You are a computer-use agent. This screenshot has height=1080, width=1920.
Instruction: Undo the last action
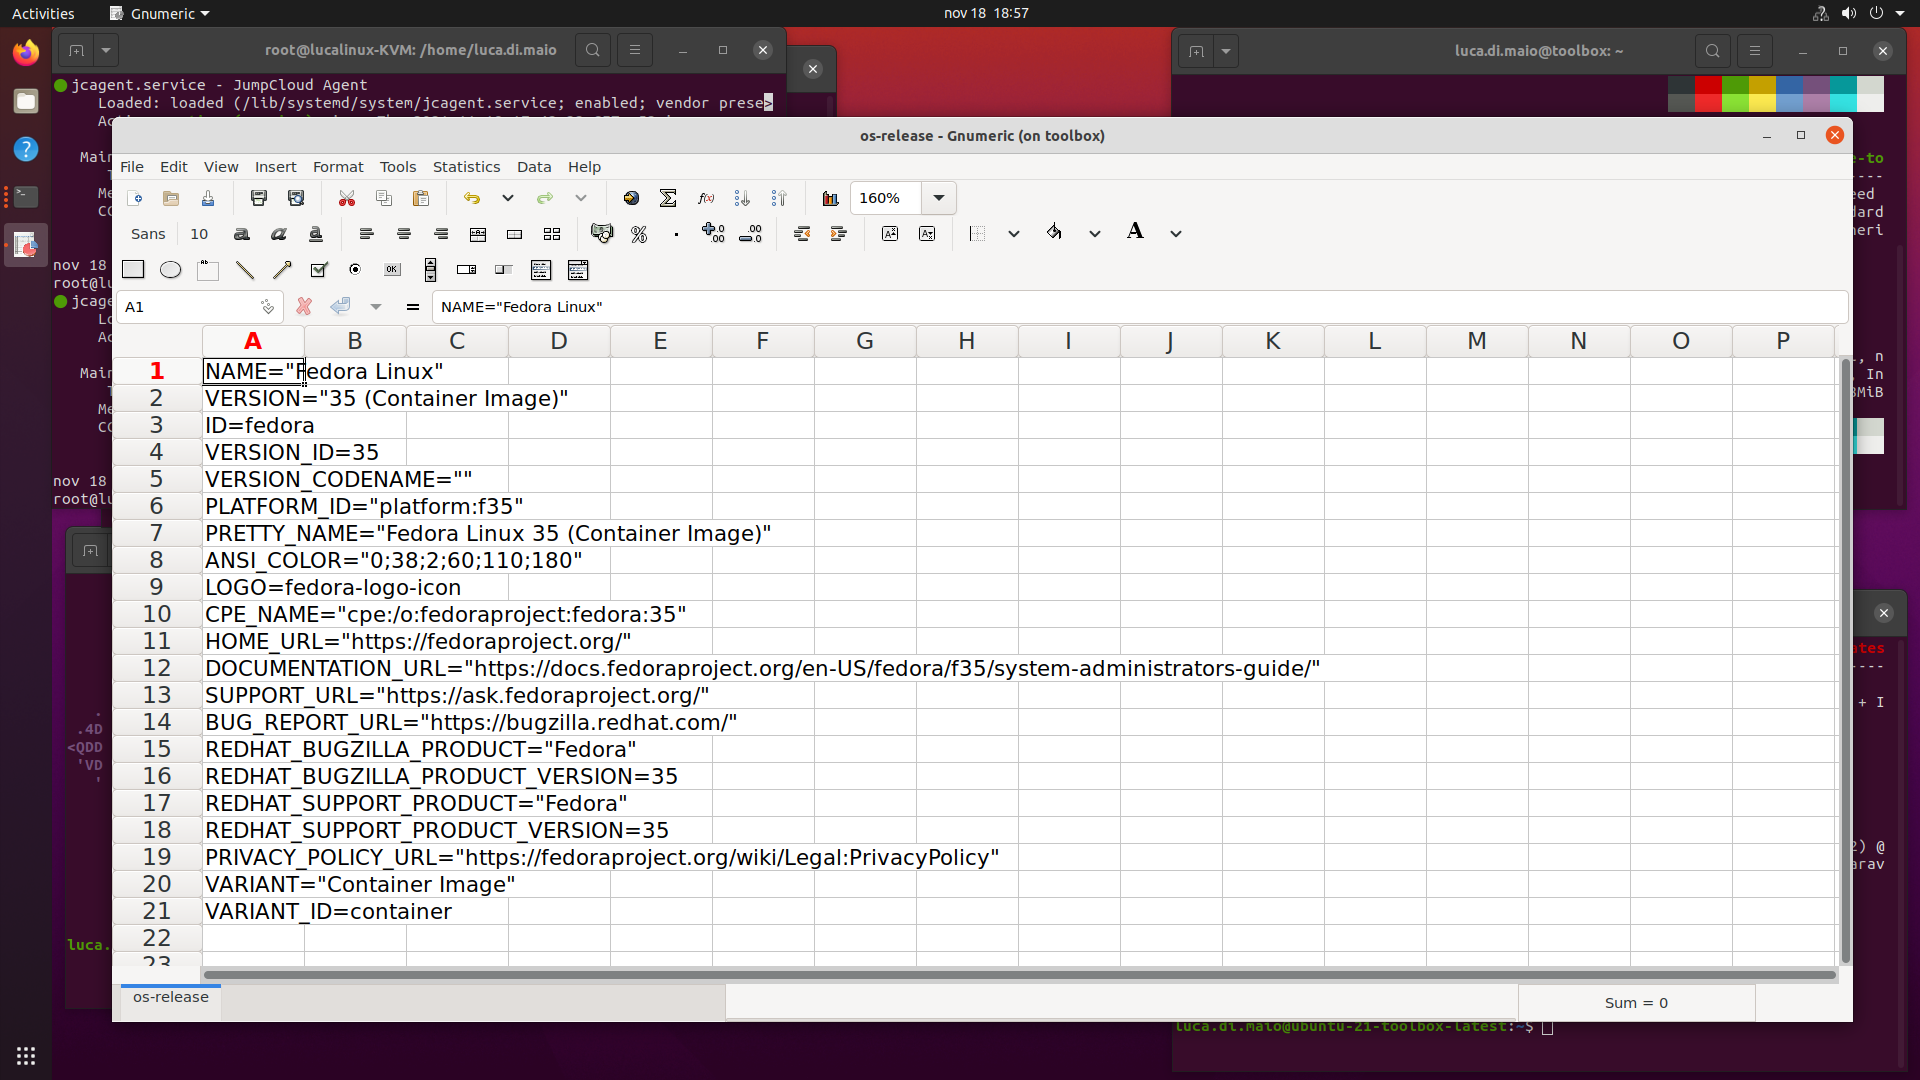472,198
